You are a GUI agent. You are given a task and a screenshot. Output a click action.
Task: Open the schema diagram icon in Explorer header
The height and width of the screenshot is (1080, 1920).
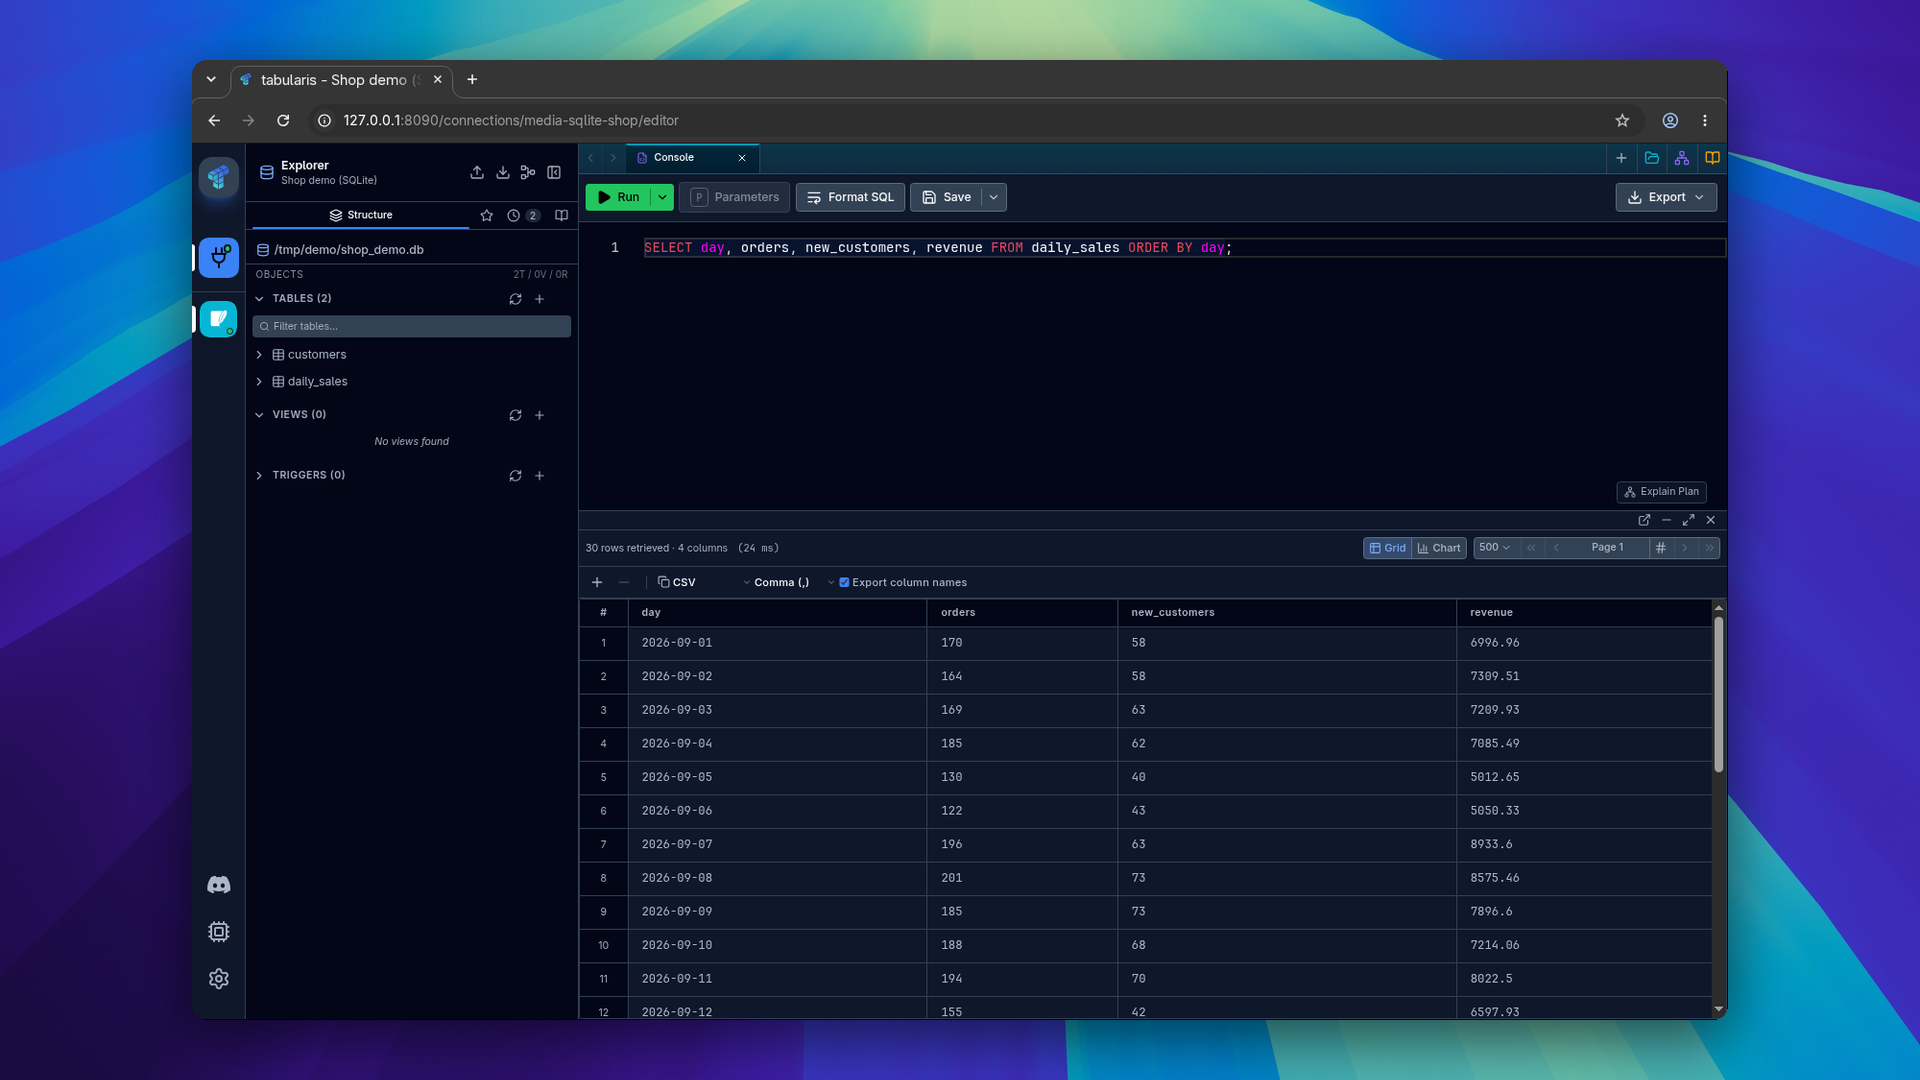(x=528, y=173)
